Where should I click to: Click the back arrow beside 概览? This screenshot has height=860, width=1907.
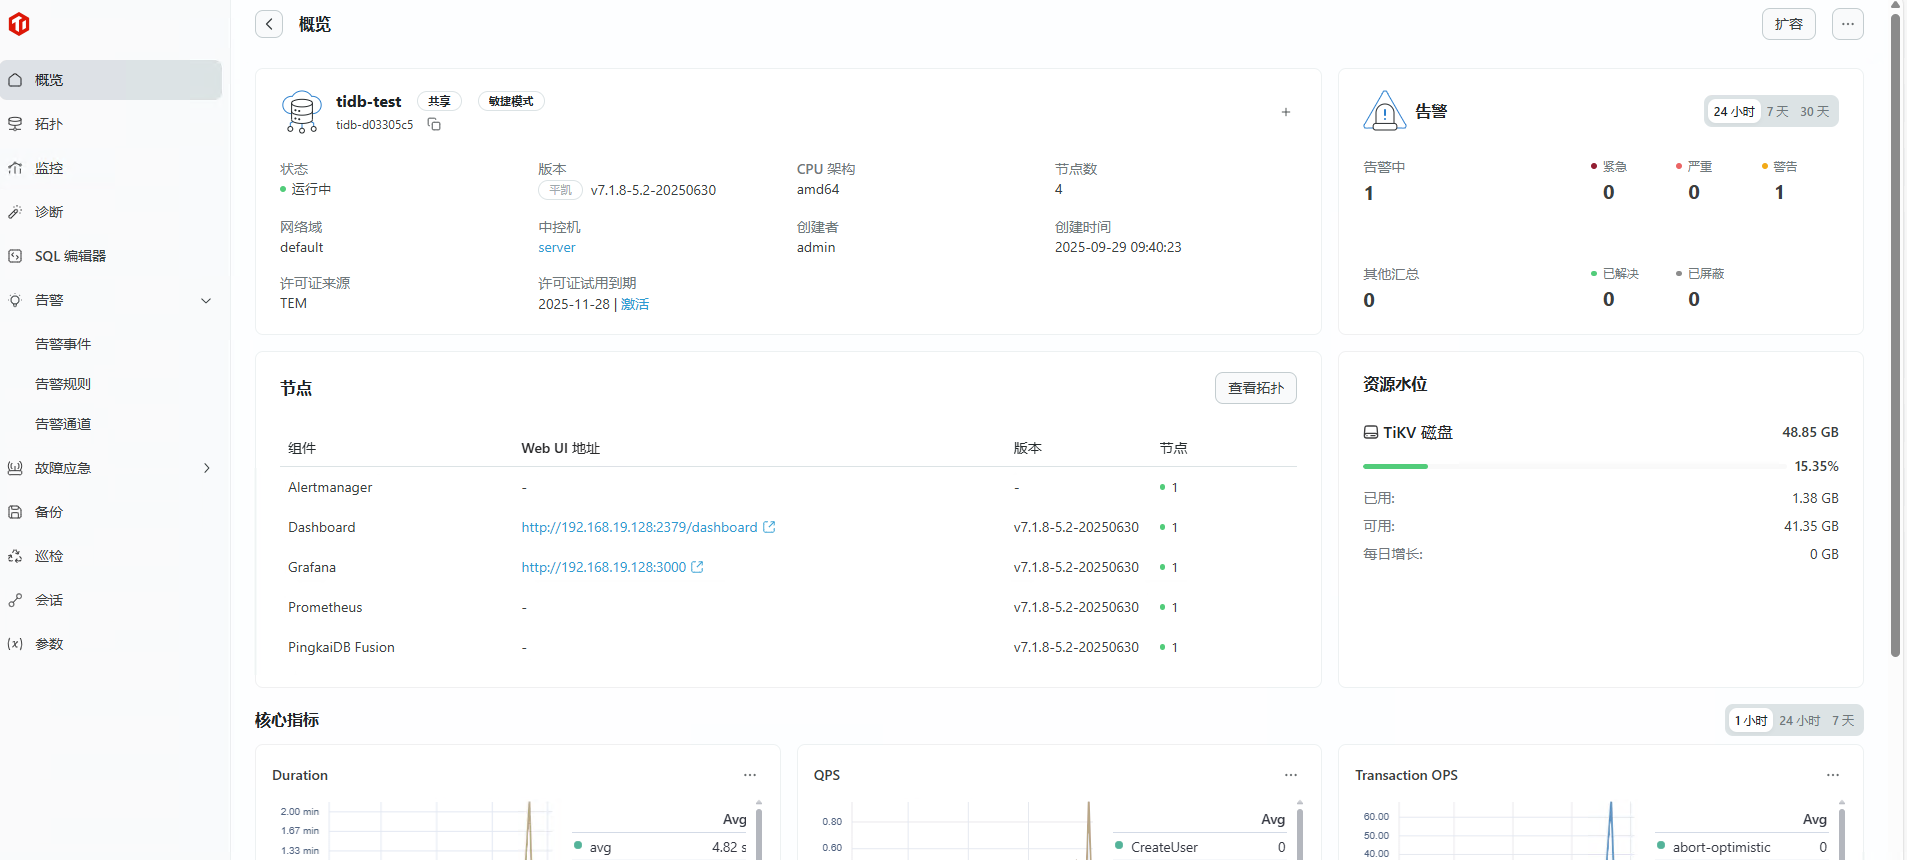coord(269,24)
